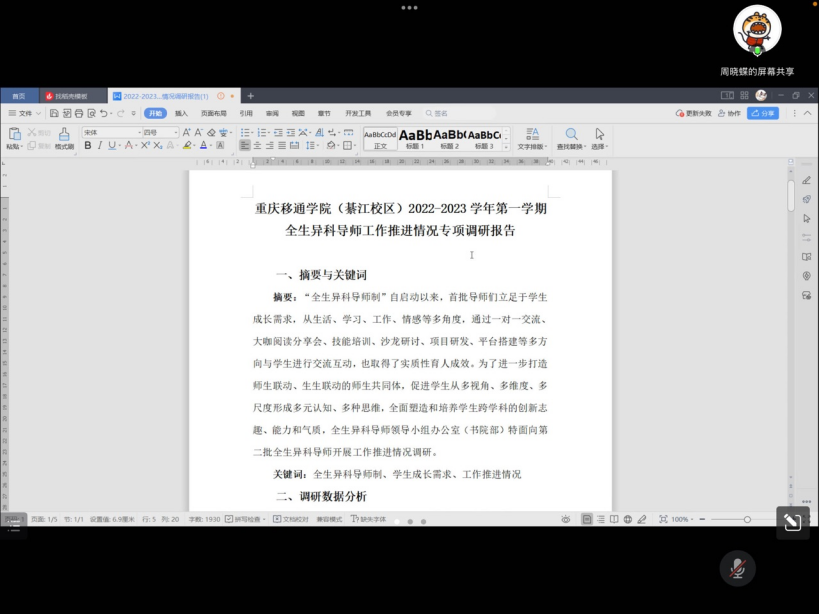Viewport: 819px width, 614px height.
Task: Click the microphone mute button
Action: pos(737,568)
